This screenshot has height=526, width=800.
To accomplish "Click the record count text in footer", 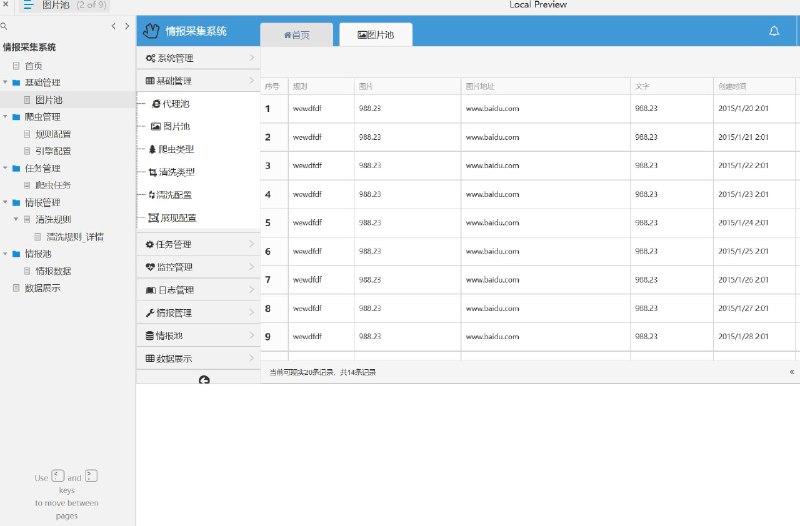I will pyautogui.click(x=322, y=372).
